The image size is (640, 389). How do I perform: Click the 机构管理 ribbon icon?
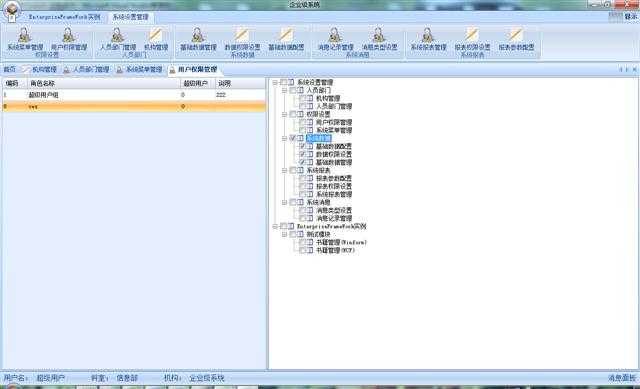coord(156,38)
